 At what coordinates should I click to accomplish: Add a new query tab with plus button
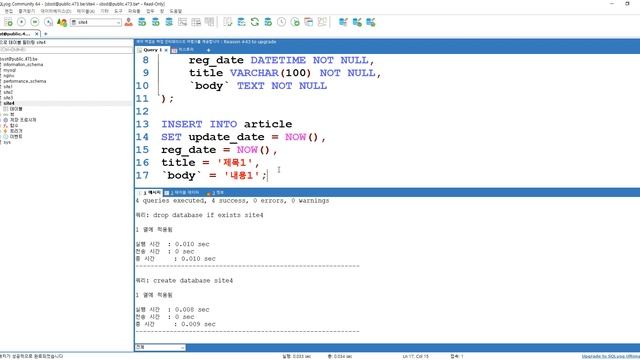pos(208,50)
